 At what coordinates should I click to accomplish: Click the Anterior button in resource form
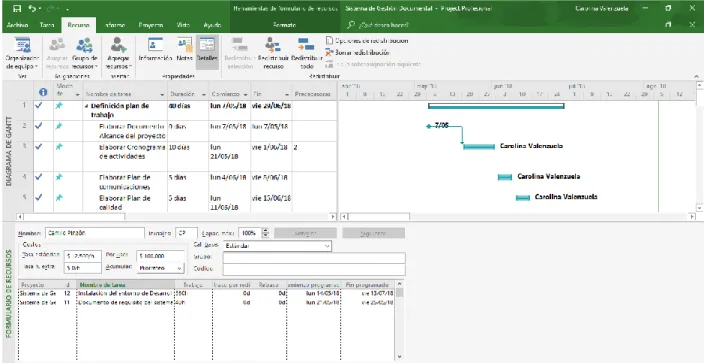[x=305, y=233]
